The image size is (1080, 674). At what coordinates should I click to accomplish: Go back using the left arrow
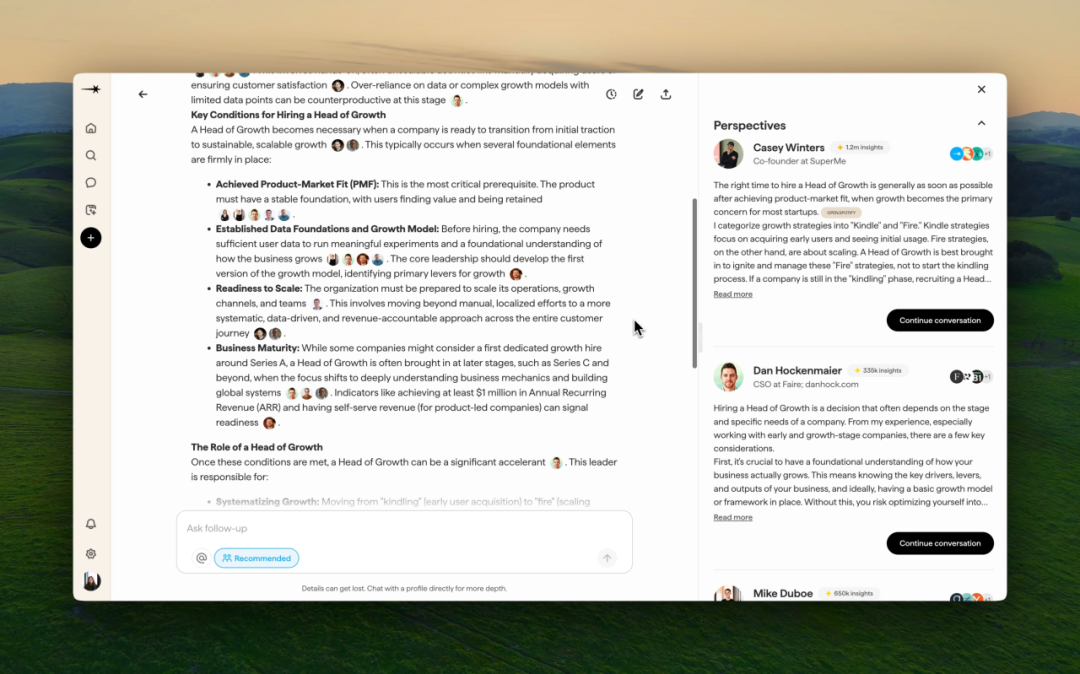pyautogui.click(x=143, y=94)
